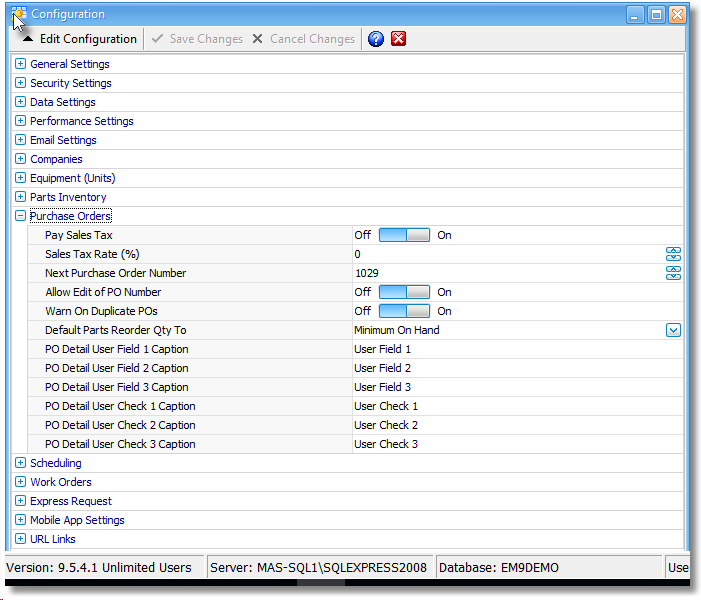Expand the Work Orders section
701x600 pixels.
(20, 482)
